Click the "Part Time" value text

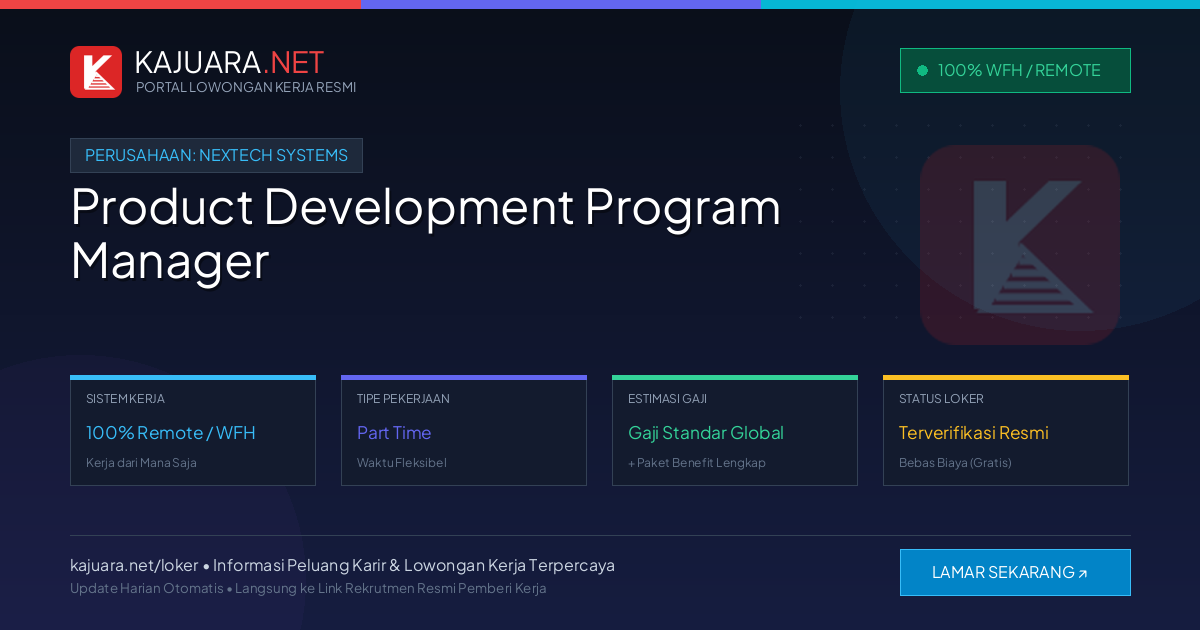[394, 433]
